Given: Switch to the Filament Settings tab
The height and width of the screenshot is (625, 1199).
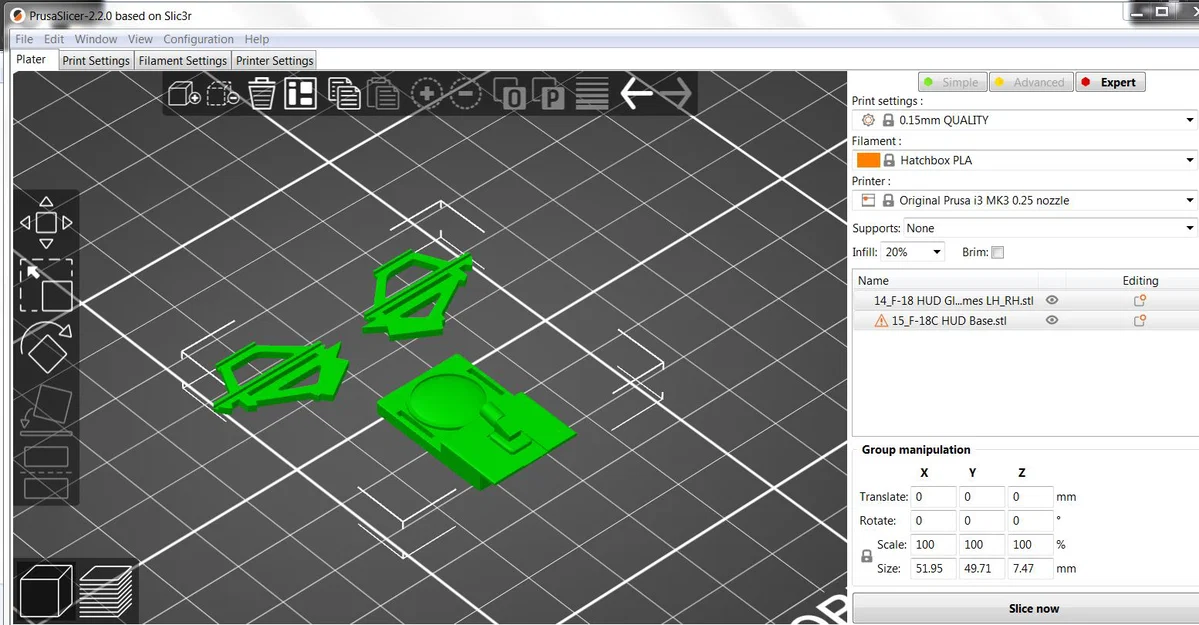Looking at the screenshot, I should click(183, 60).
